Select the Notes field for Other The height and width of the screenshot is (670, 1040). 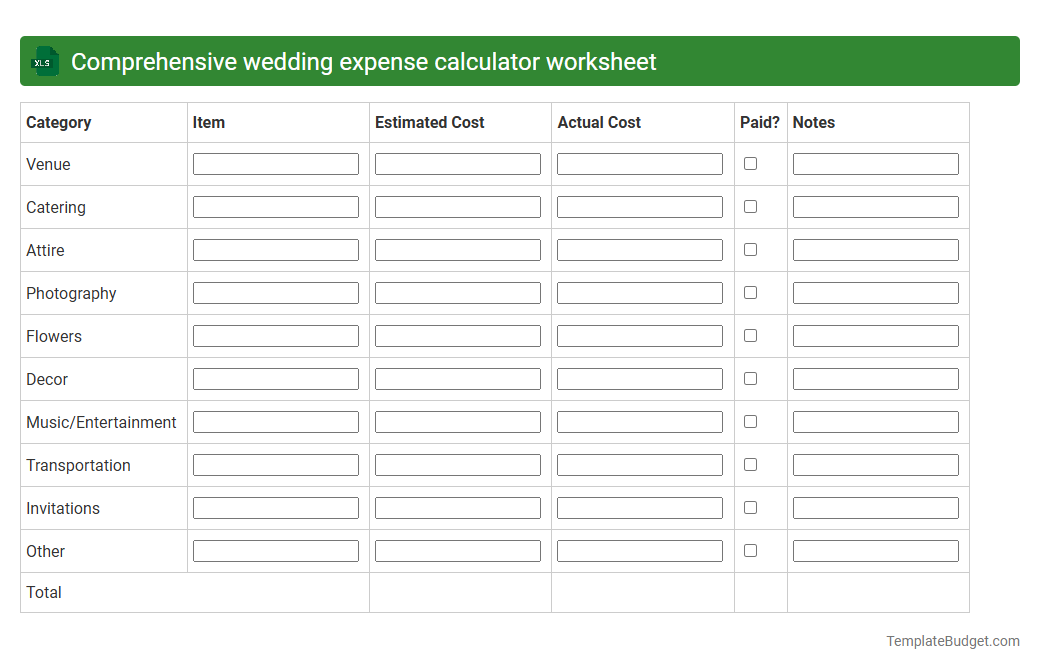[x=875, y=550]
